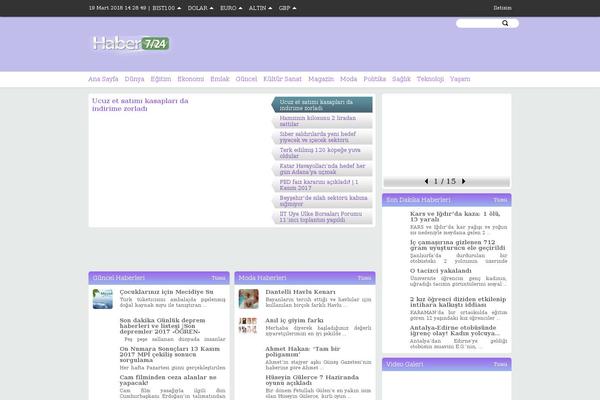Focus the search input field
This screenshot has height=400, width=600.
(479, 23)
